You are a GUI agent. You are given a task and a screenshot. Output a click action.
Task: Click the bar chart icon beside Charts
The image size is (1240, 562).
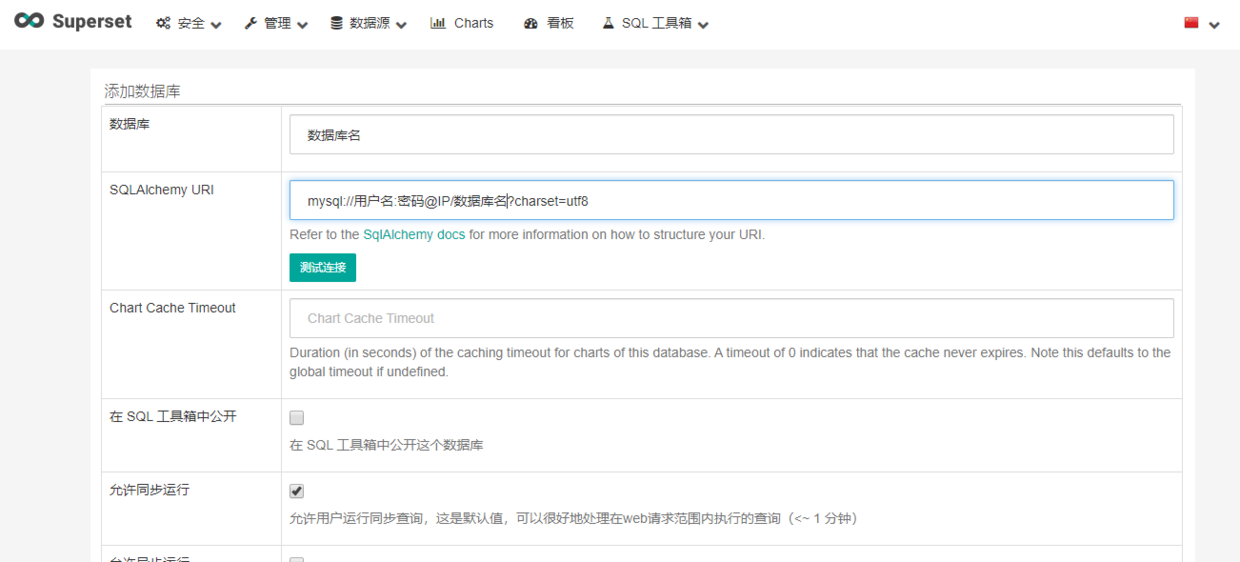(438, 23)
